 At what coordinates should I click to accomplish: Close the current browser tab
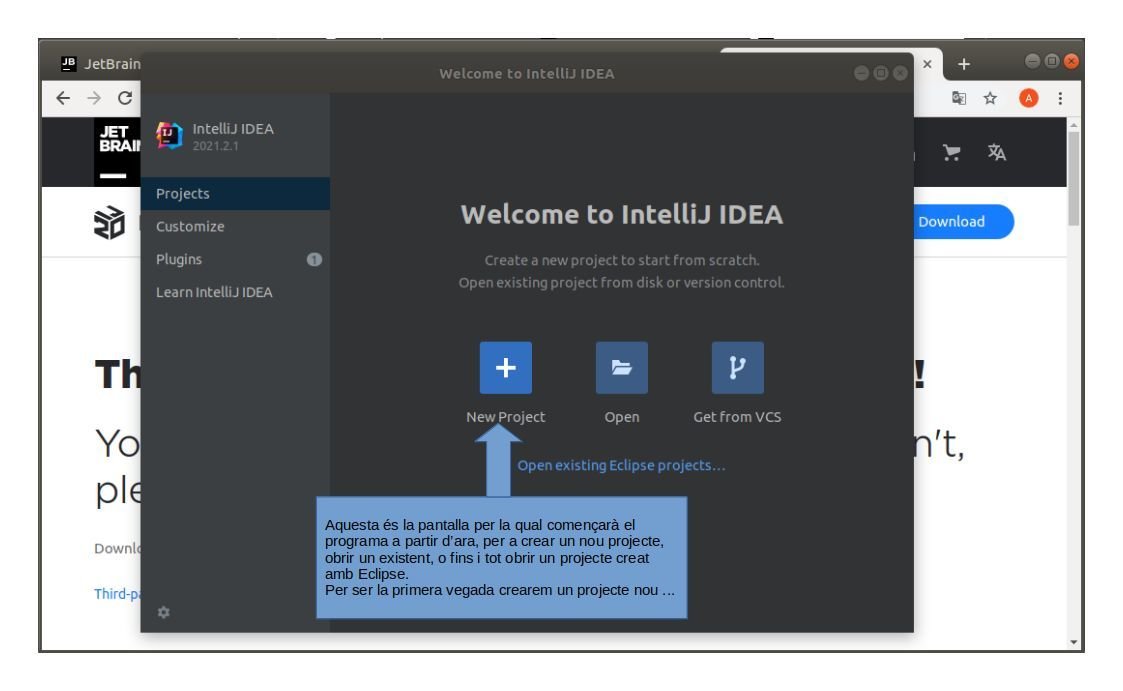point(927,64)
